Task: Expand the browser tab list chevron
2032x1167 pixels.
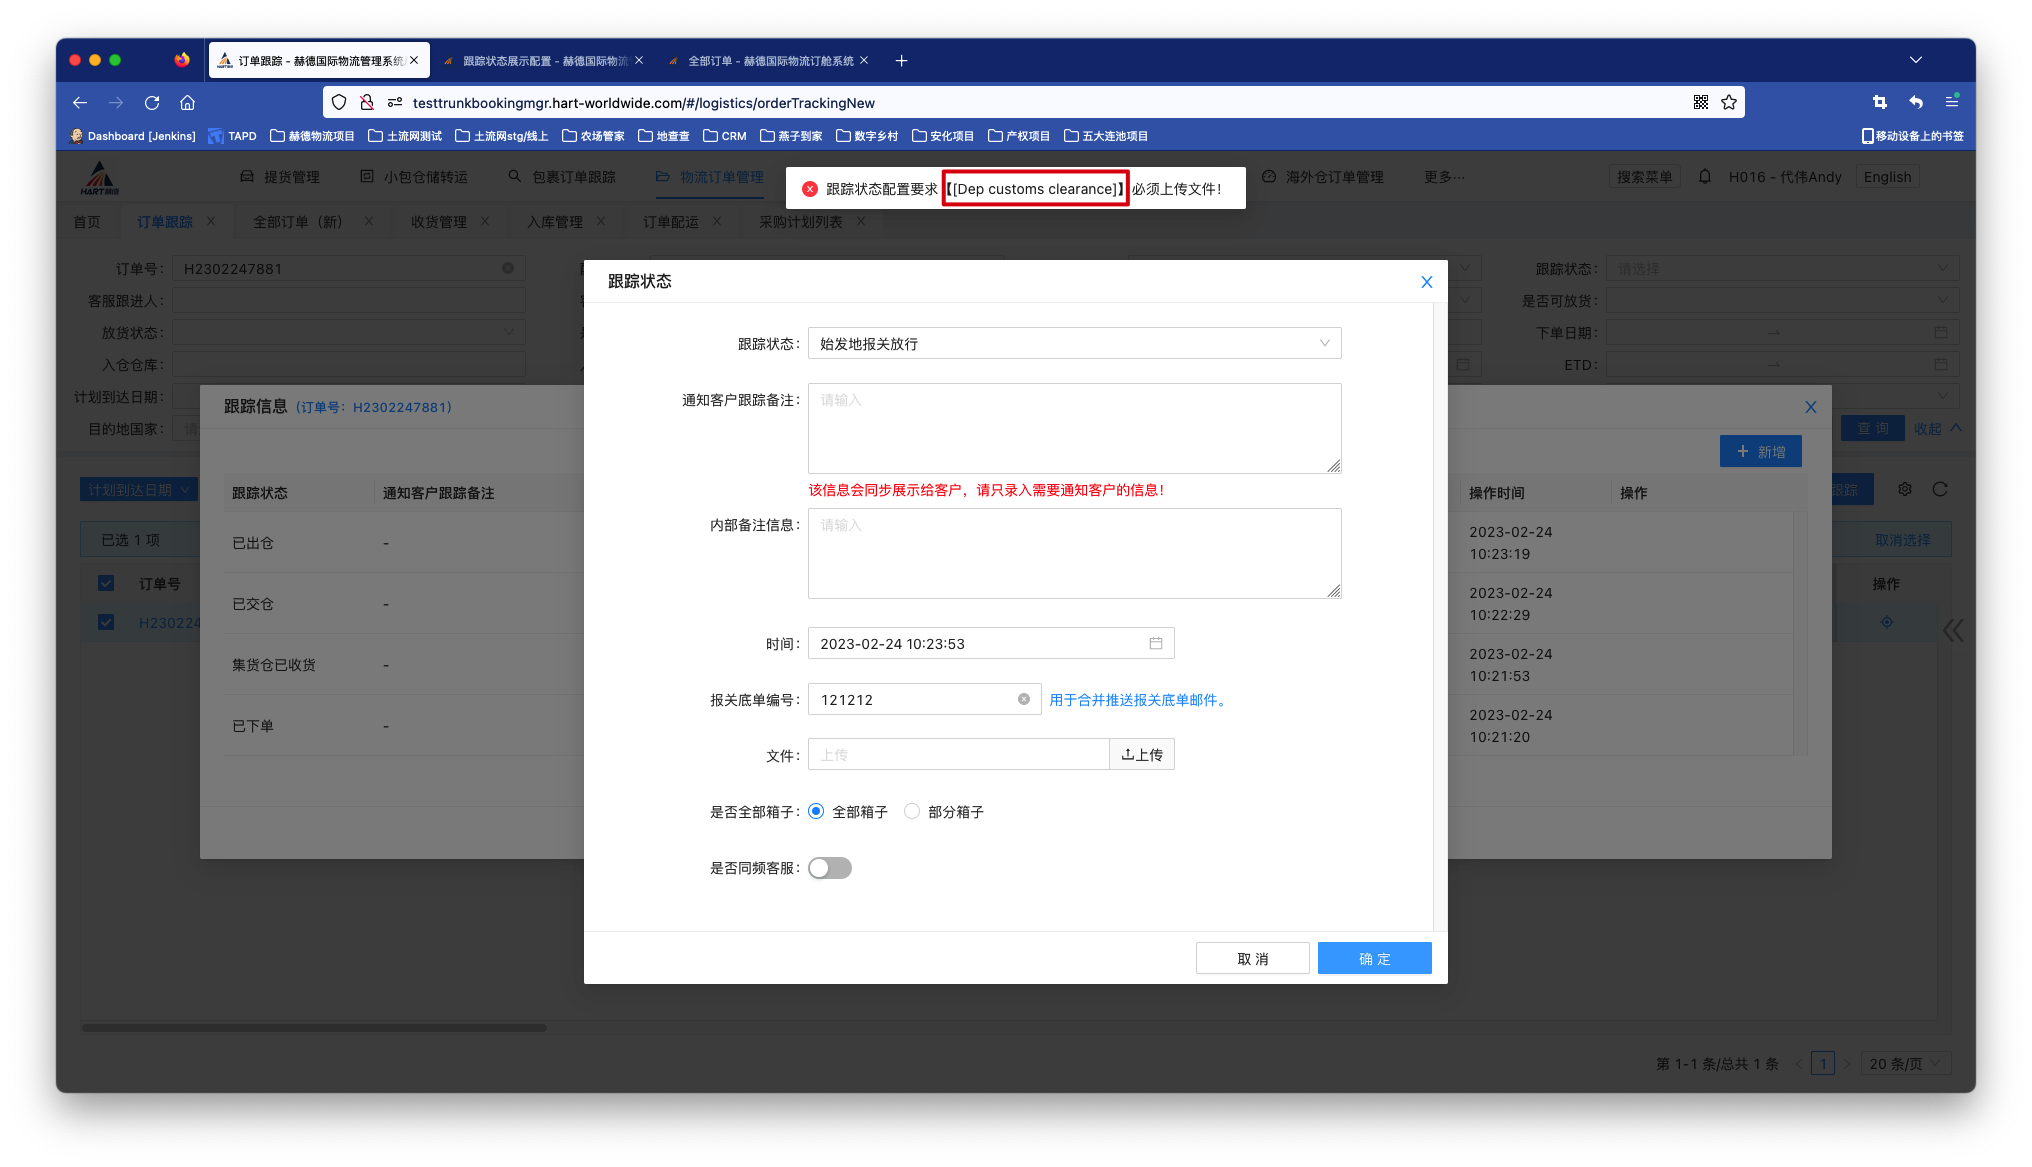Action: [x=1915, y=60]
